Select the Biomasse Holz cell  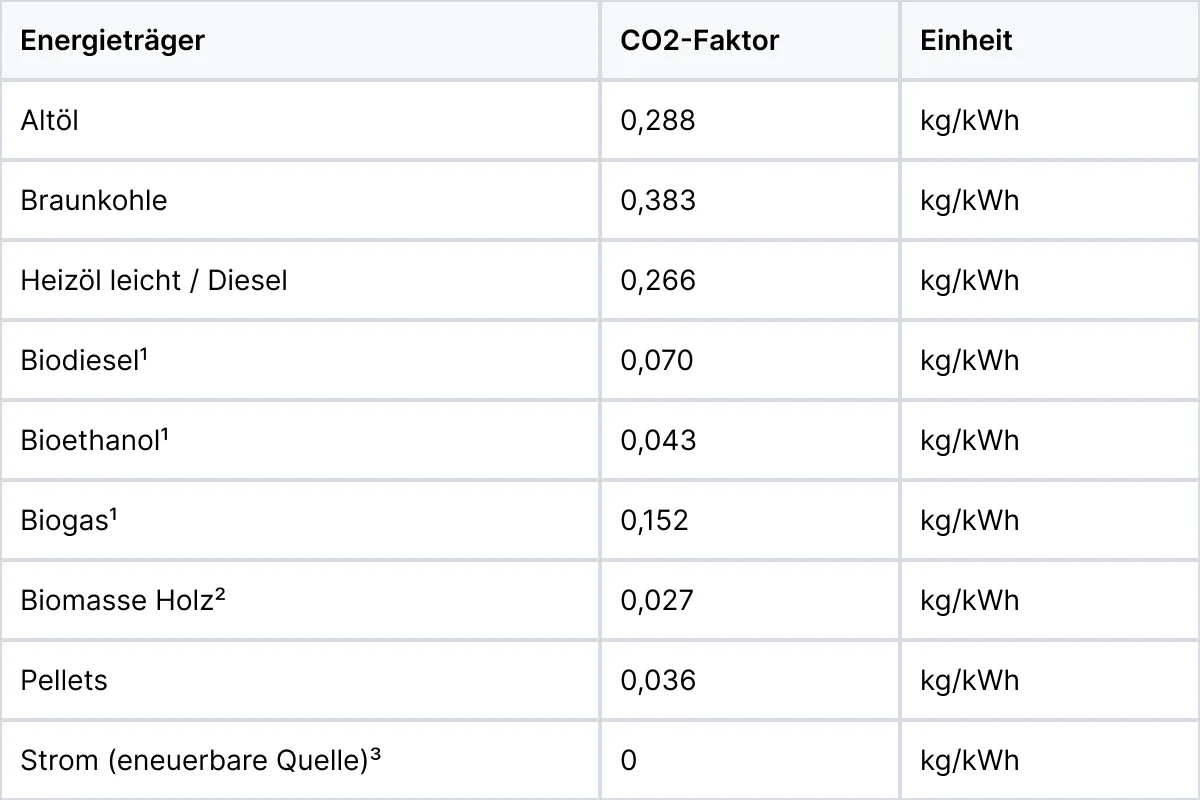122,600
